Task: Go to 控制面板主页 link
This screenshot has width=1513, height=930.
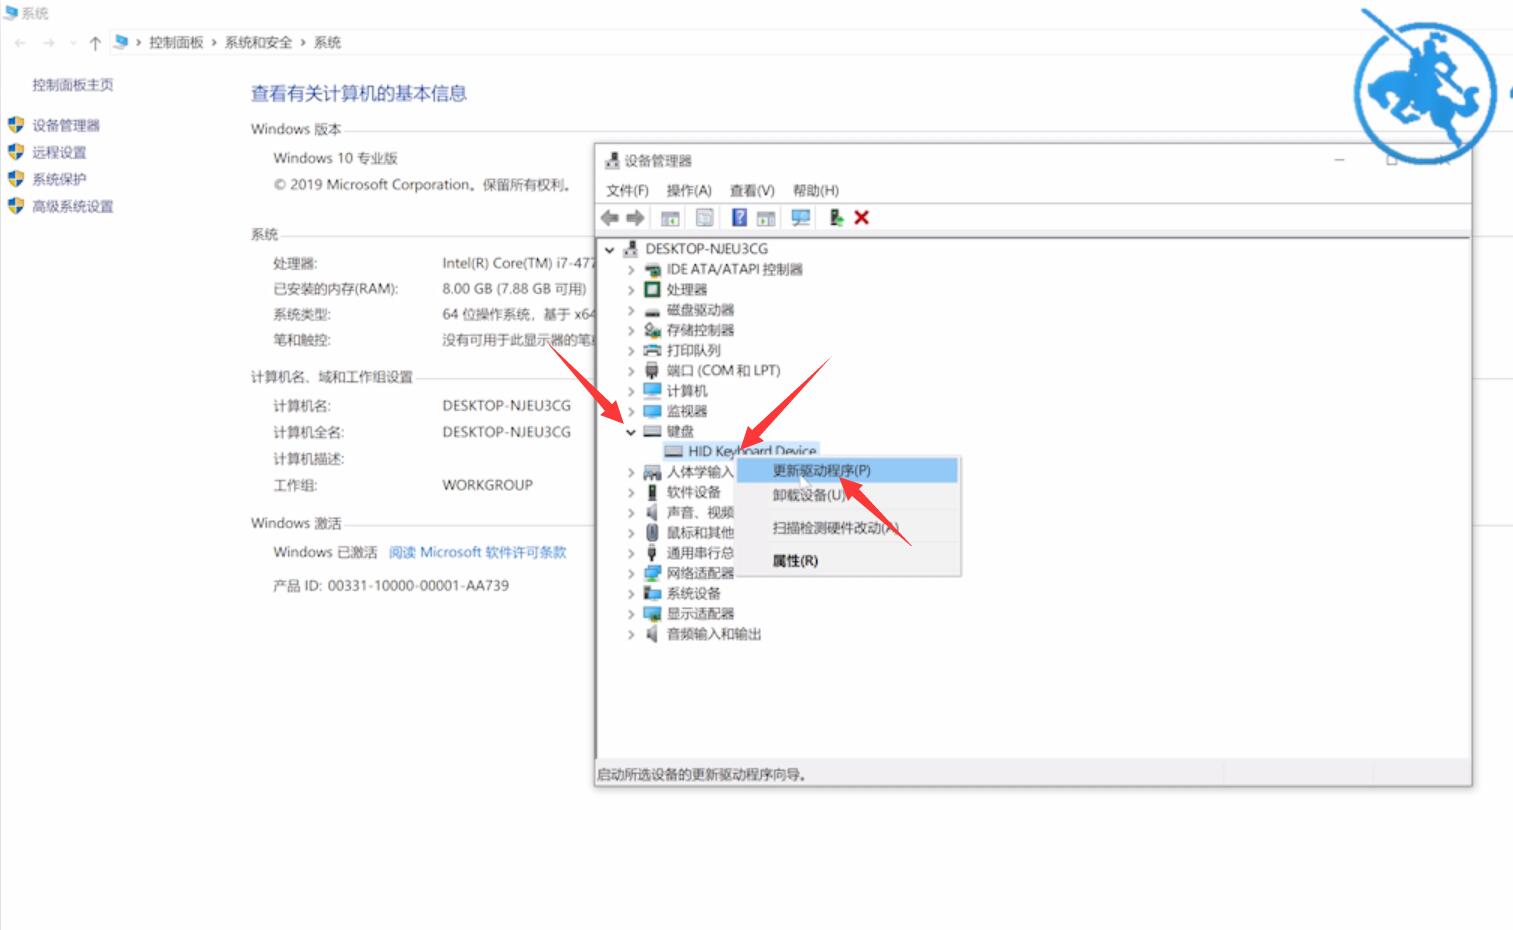Action: click(73, 85)
